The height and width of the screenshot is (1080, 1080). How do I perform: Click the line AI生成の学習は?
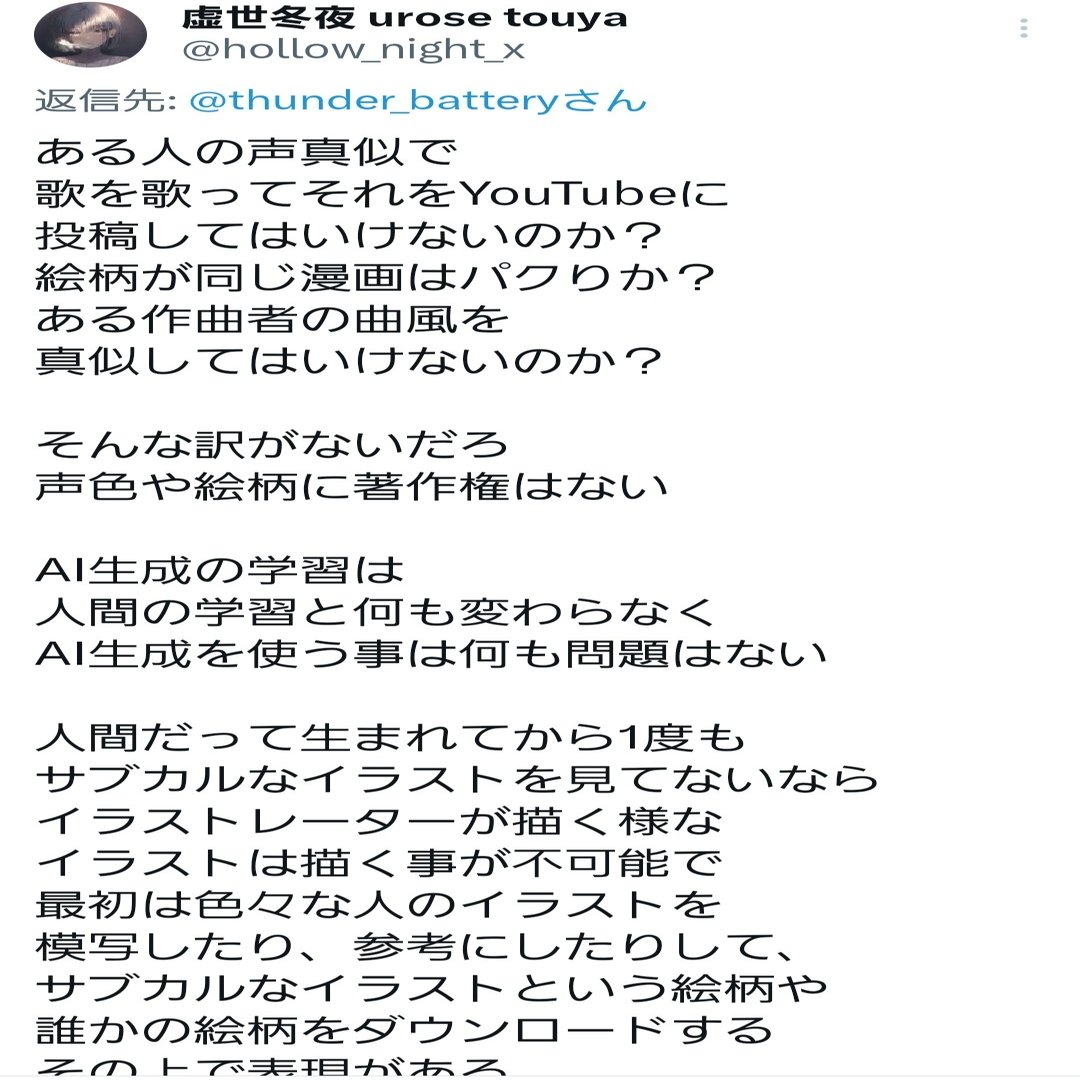pos(220,570)
